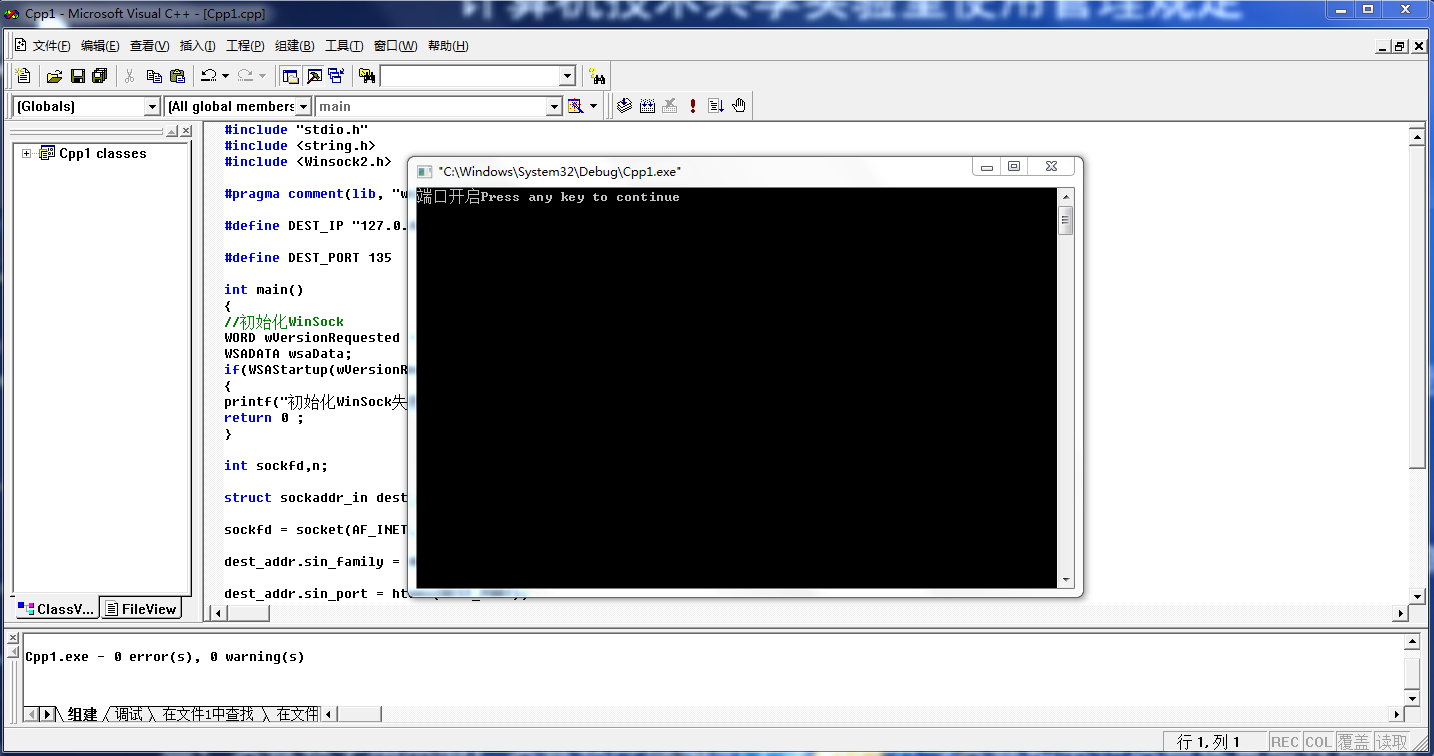
Task: Open the 插入(I) menu
Action: pyautogui.click(x=197, y=46)
